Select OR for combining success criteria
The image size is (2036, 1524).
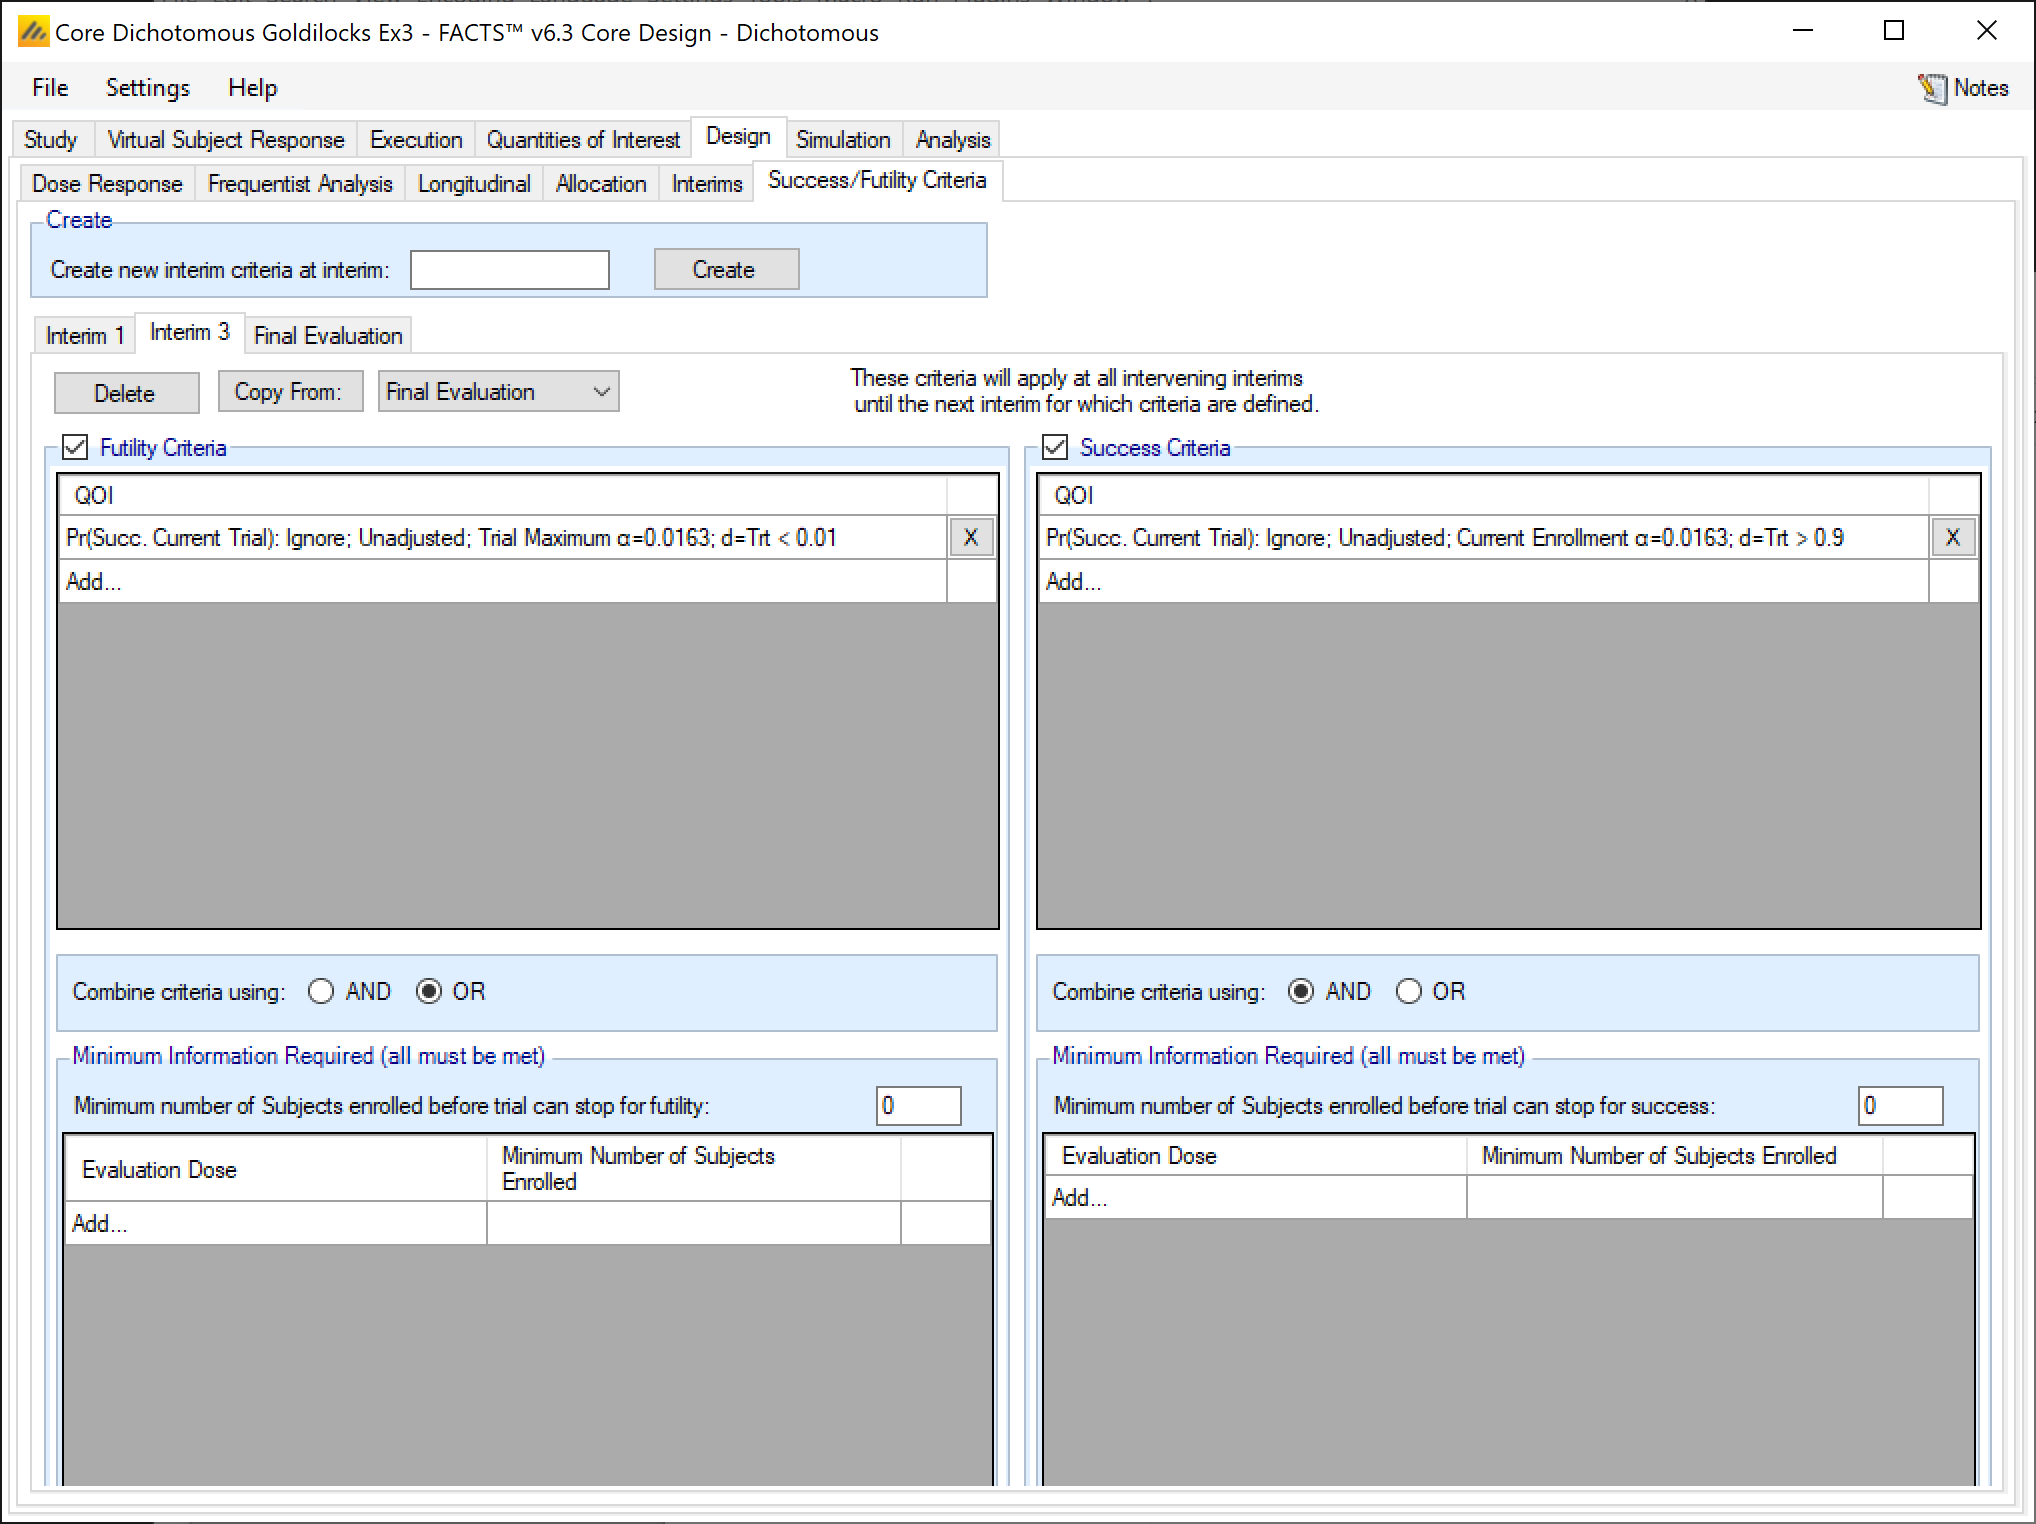pyautogui.click(x=1408, y=991)
